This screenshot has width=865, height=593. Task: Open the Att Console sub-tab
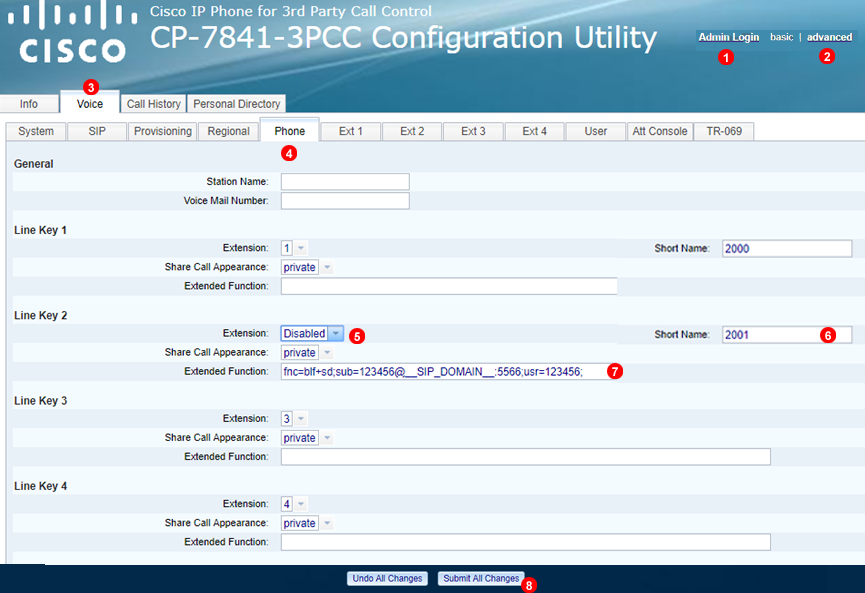[660, 131]
